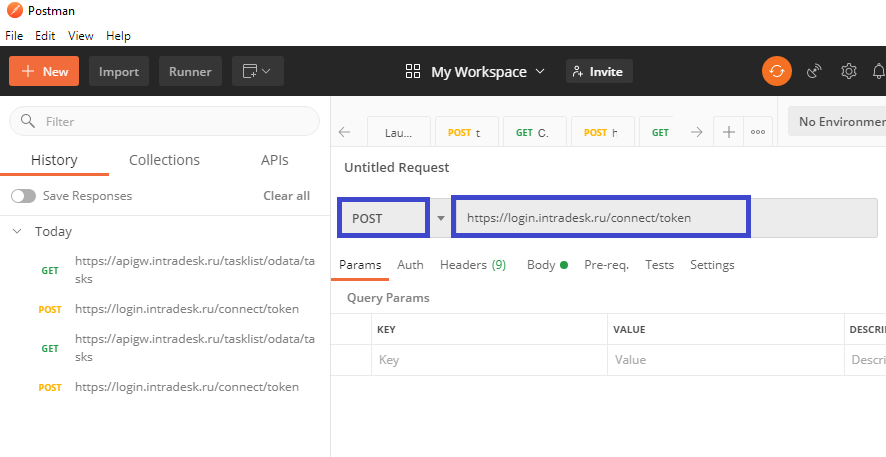Click the Untitled Request title

tap(397, 167)
